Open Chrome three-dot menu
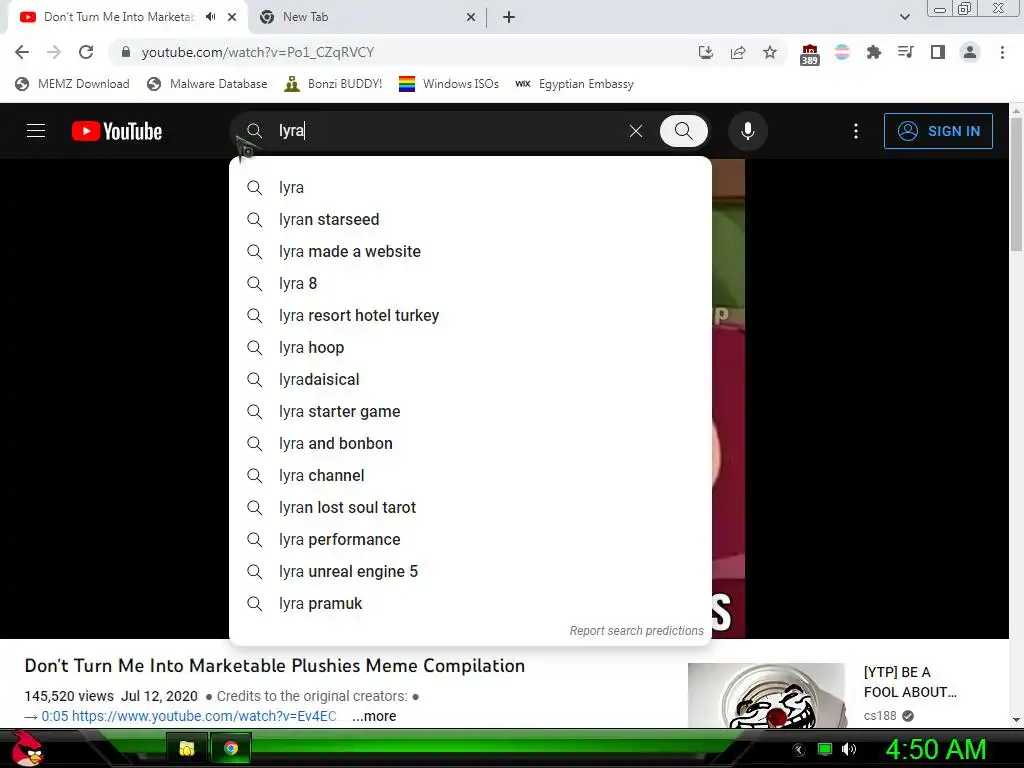 [x=1002, y=52]
